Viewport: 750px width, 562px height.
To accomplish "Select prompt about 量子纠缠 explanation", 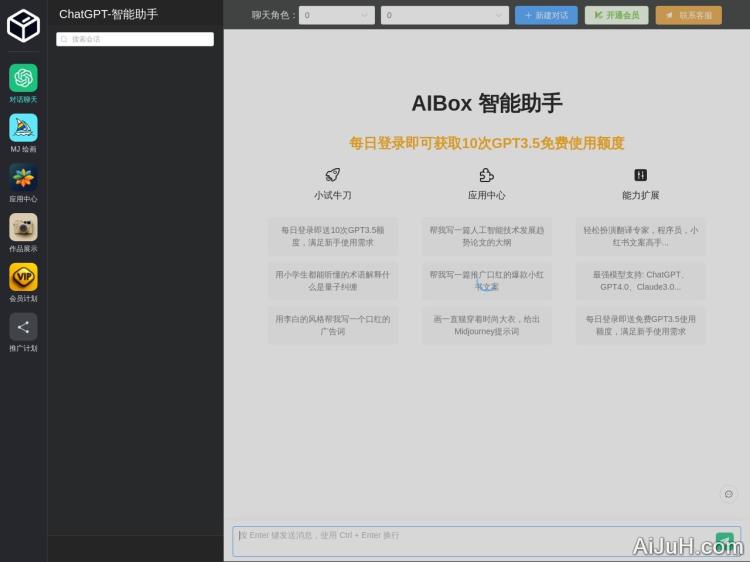I will (332, 281).
